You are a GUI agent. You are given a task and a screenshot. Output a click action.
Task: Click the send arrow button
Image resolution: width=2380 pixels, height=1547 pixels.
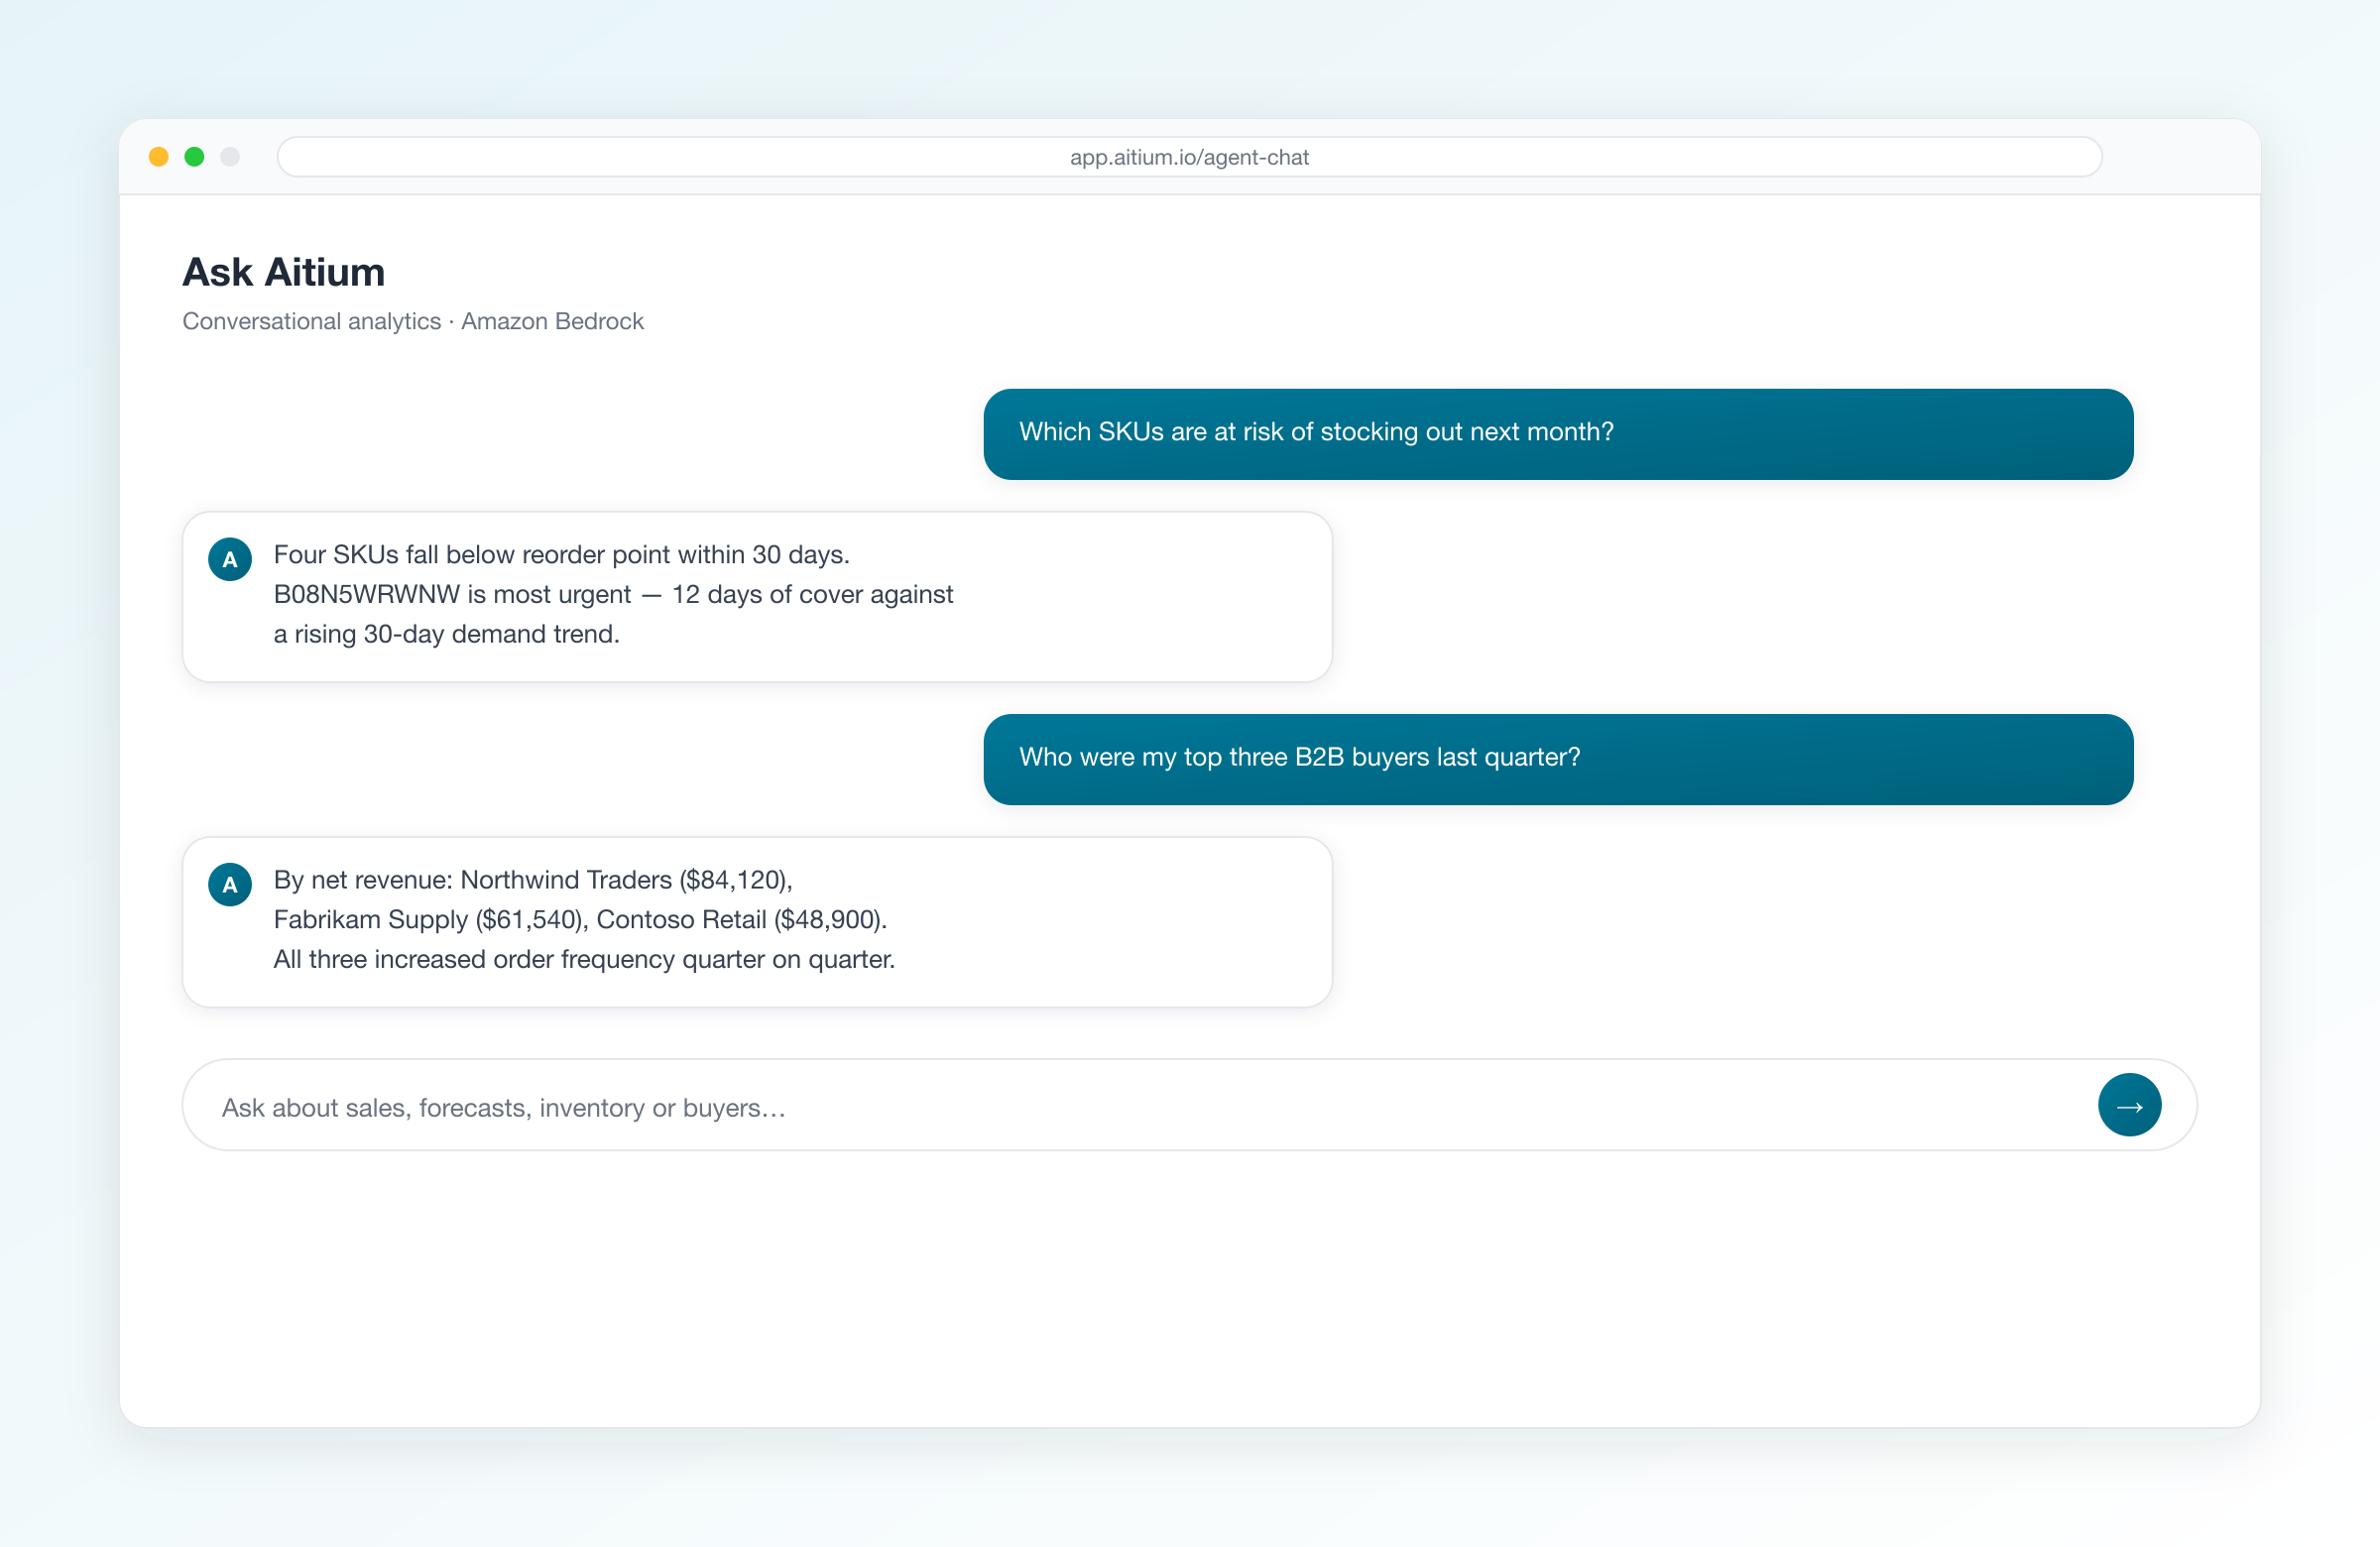point(2129,1105)
